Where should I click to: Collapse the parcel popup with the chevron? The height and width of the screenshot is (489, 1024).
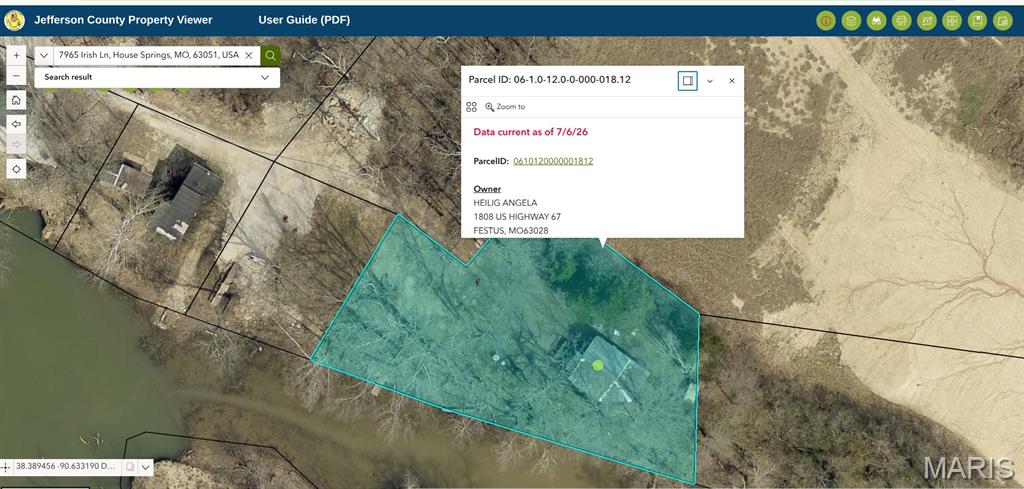pyautogui.click(x=710, y=81)
